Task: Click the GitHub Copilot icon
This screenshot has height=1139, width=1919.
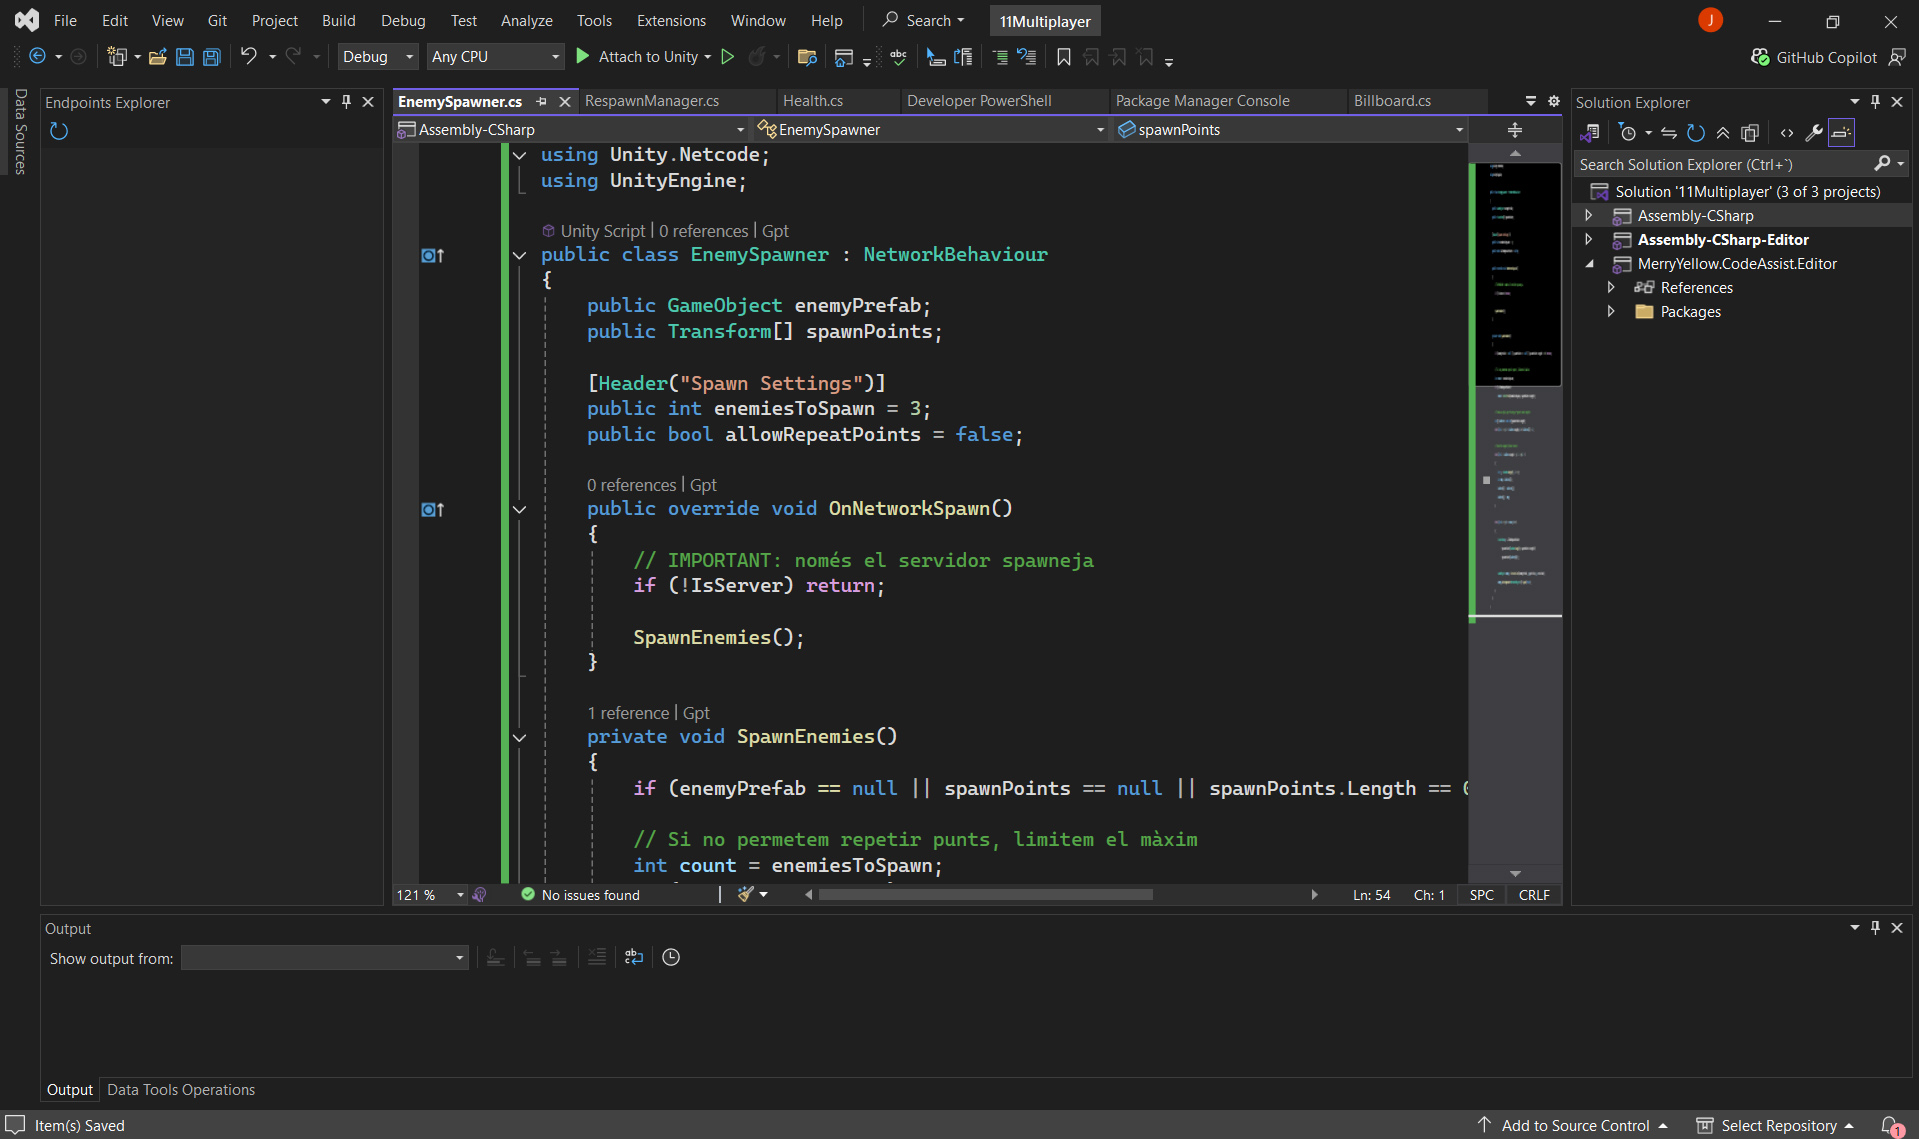Action: tap(1760, 57)
